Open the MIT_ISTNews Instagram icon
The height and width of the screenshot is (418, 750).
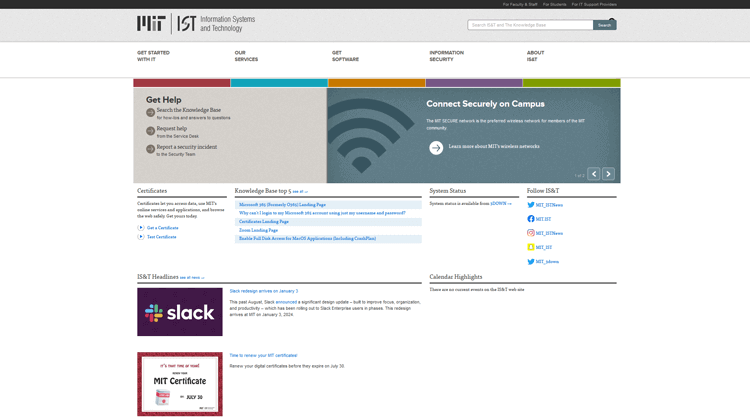531,233
